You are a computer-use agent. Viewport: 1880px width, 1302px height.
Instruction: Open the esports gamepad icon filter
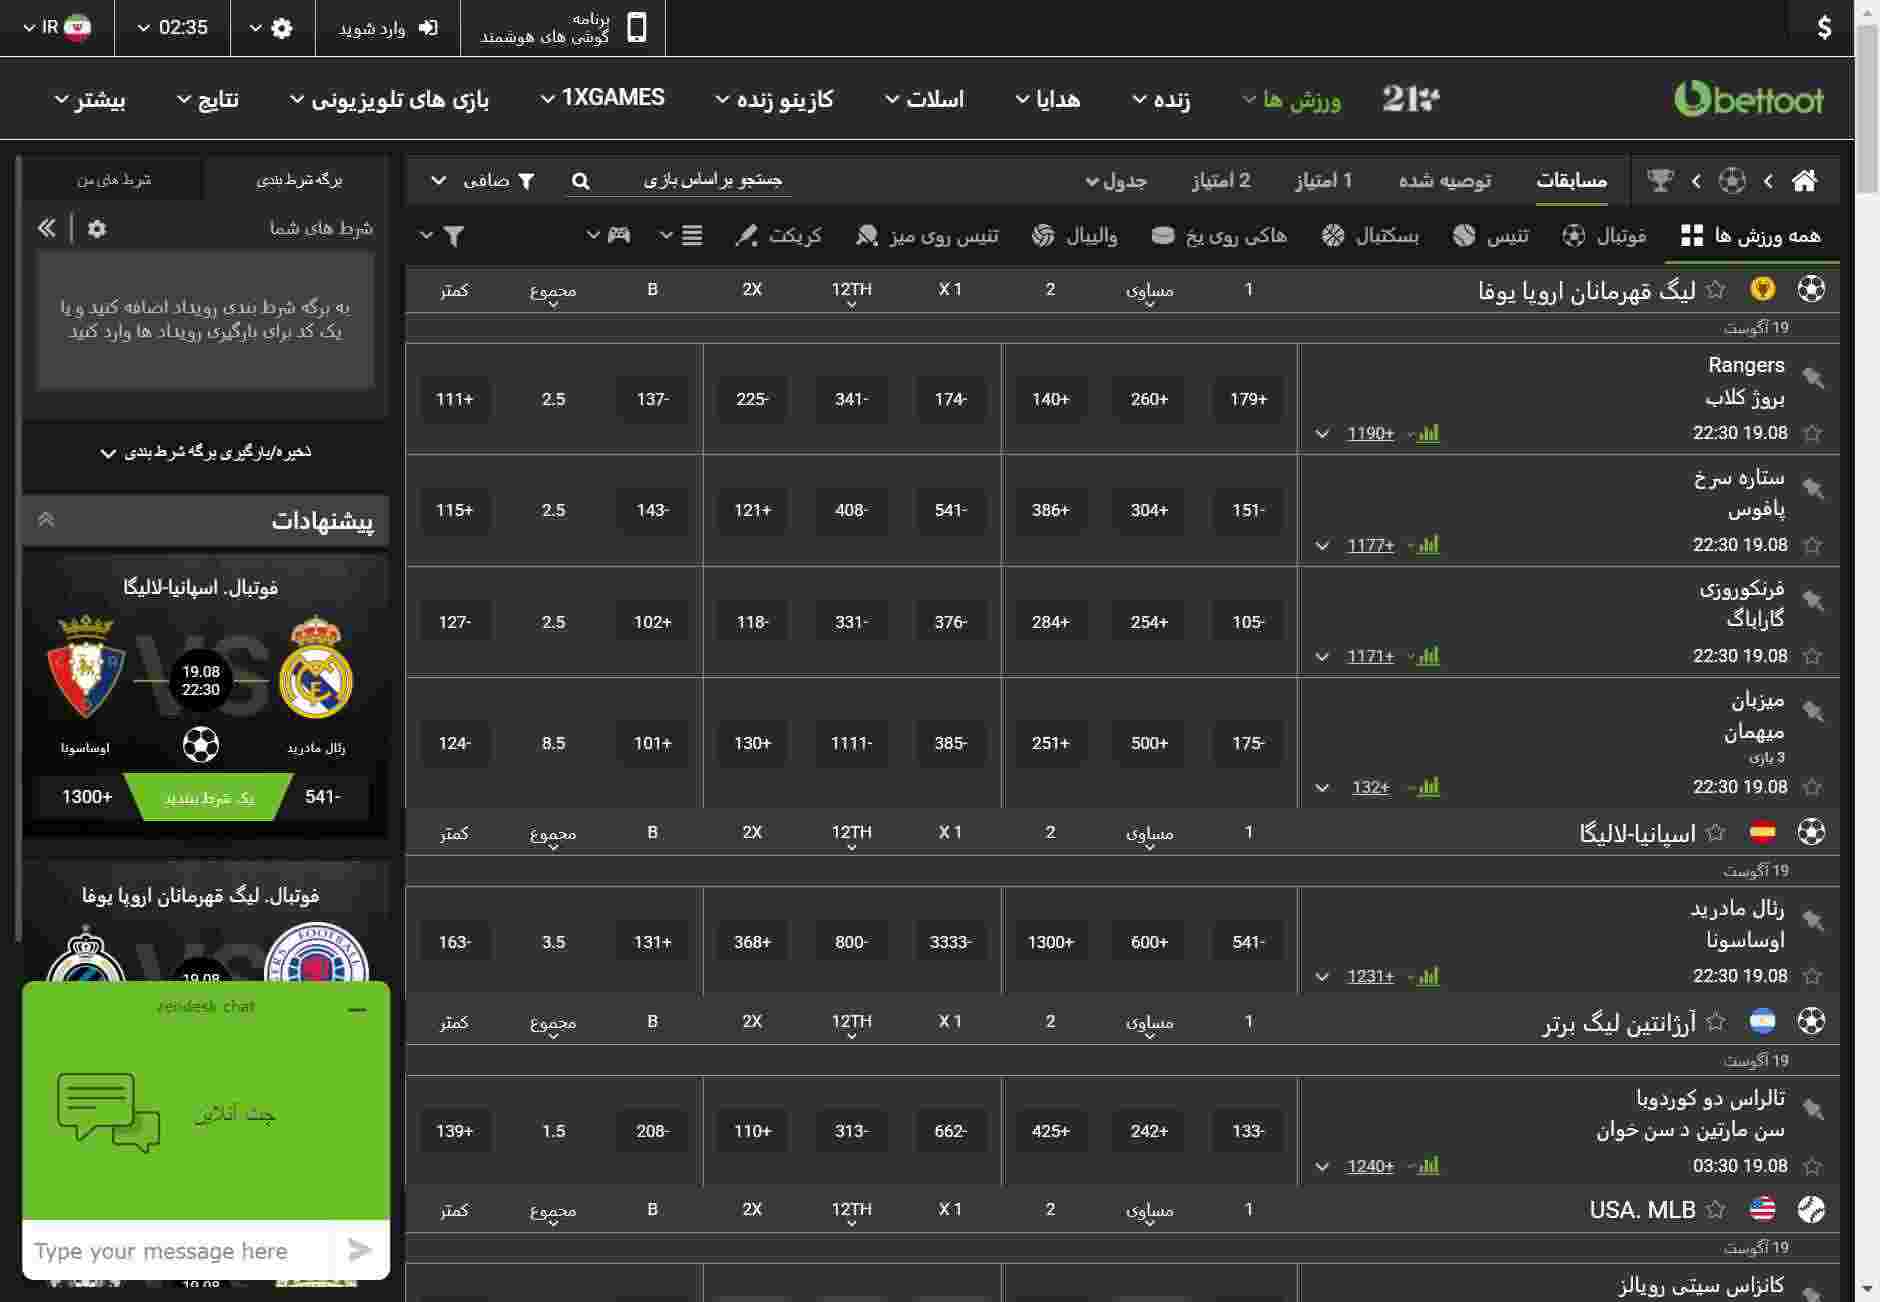[618, 235]
